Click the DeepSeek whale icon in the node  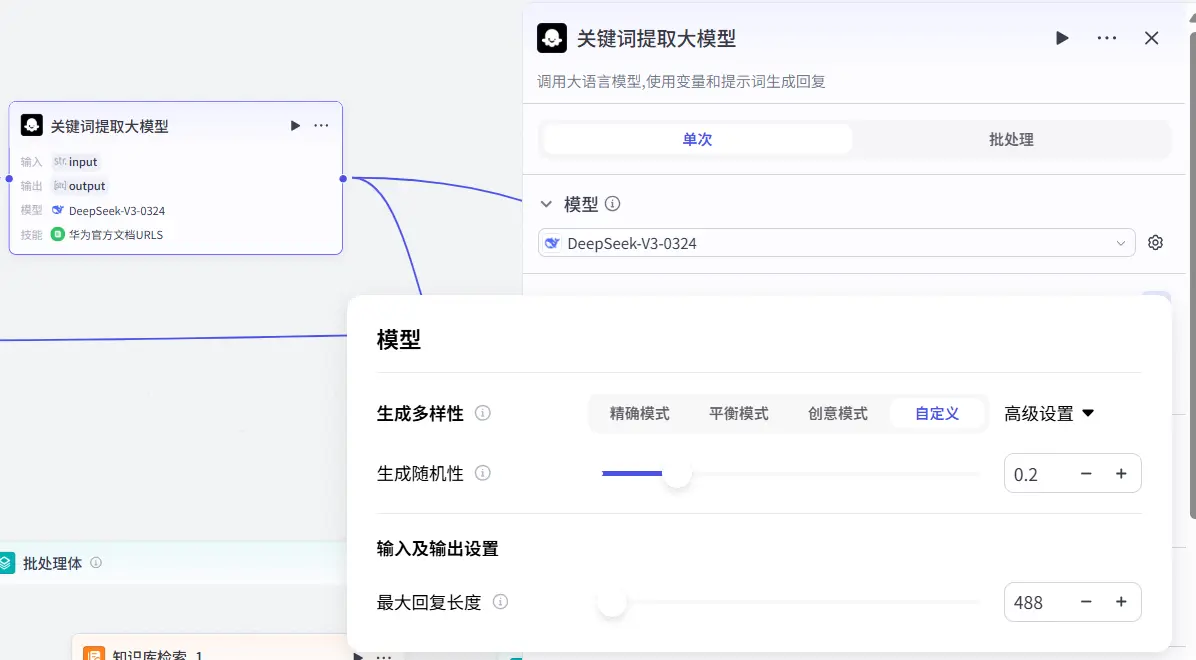(x=58, y=210)
